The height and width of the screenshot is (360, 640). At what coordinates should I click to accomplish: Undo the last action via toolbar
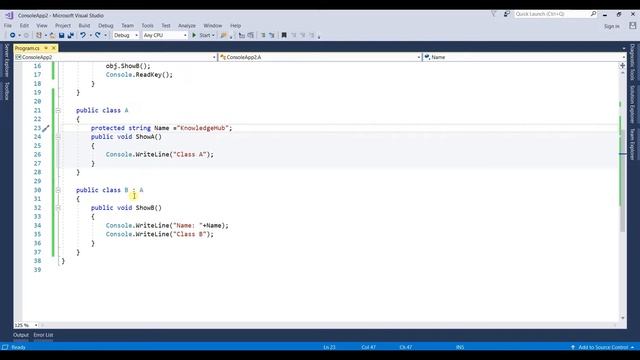coord(83,36)
